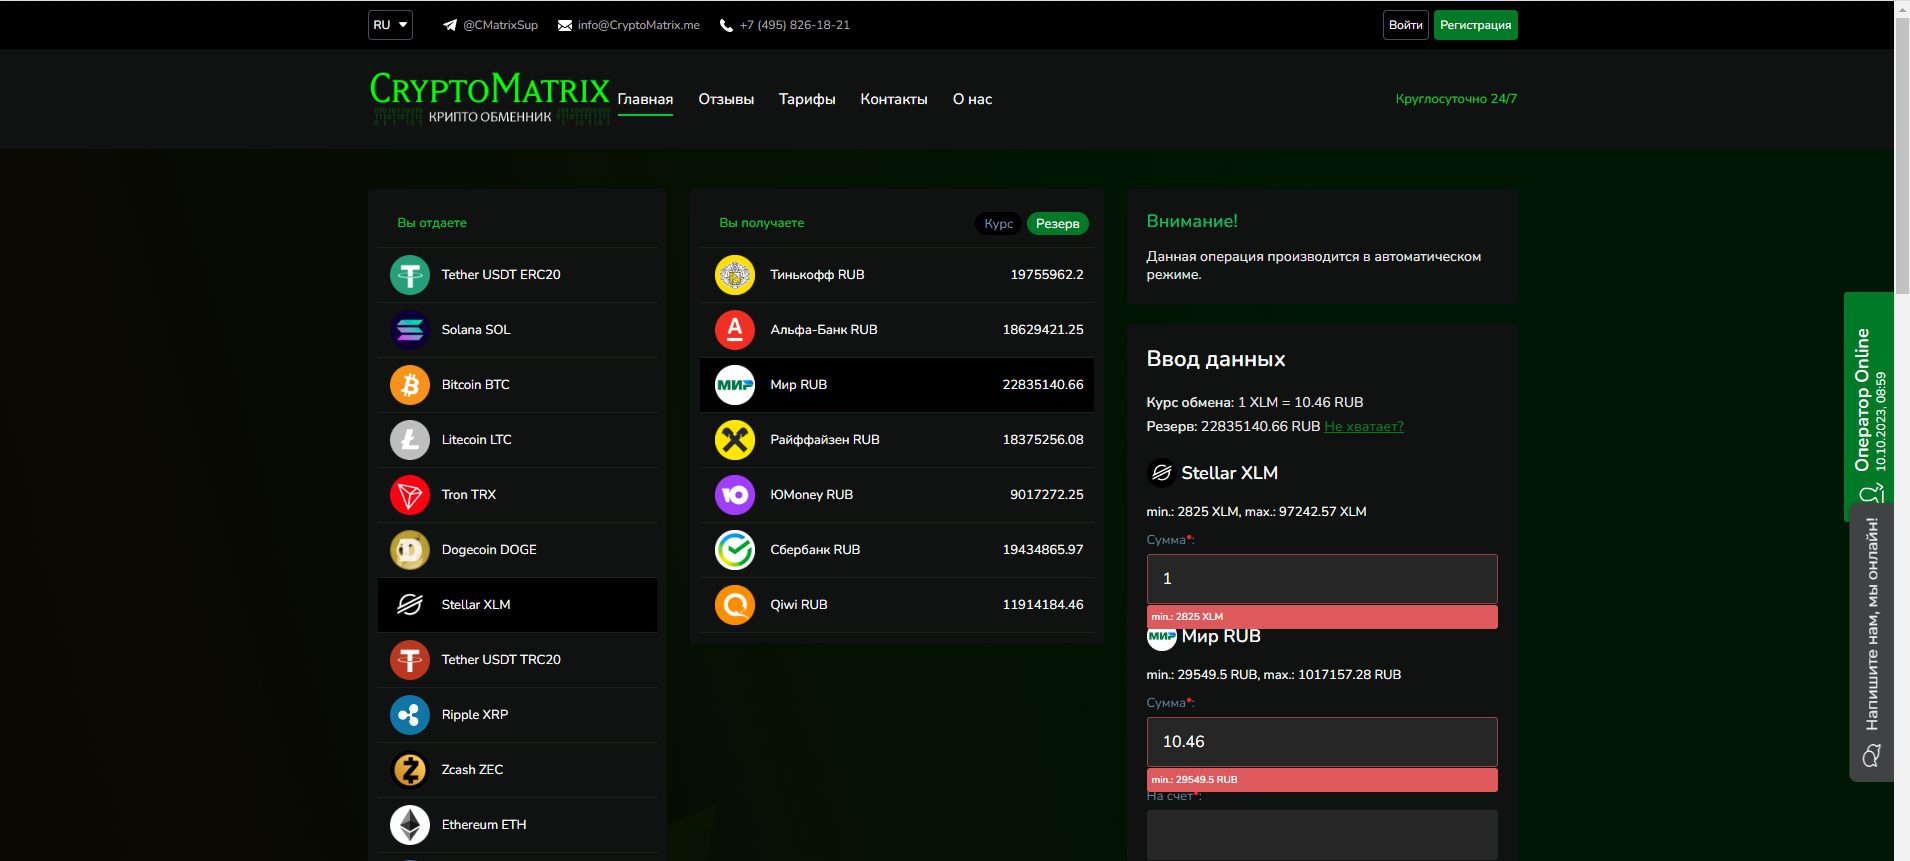Click the ЮMoney purple logo icon
Screen dimensions: 1910x861
tap(735, 495)
